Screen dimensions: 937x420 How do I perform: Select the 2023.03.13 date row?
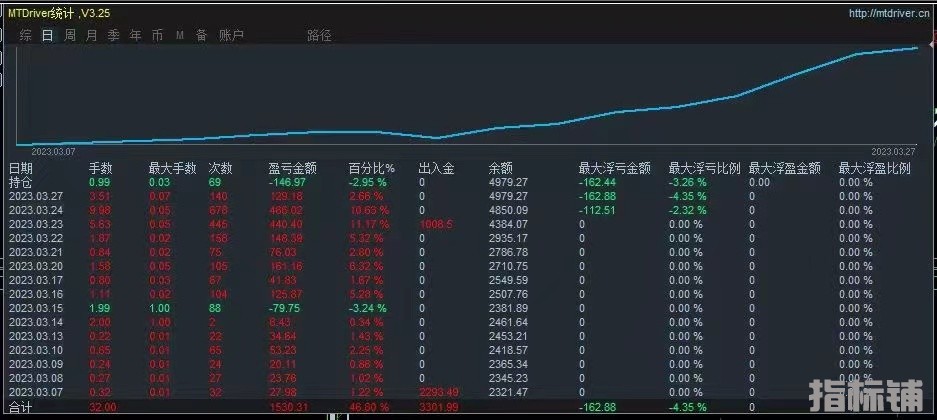point(36,336)
